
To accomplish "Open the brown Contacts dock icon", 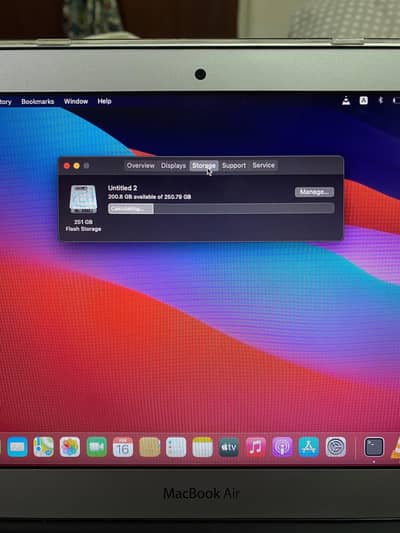I will click(x=150, y=447).
